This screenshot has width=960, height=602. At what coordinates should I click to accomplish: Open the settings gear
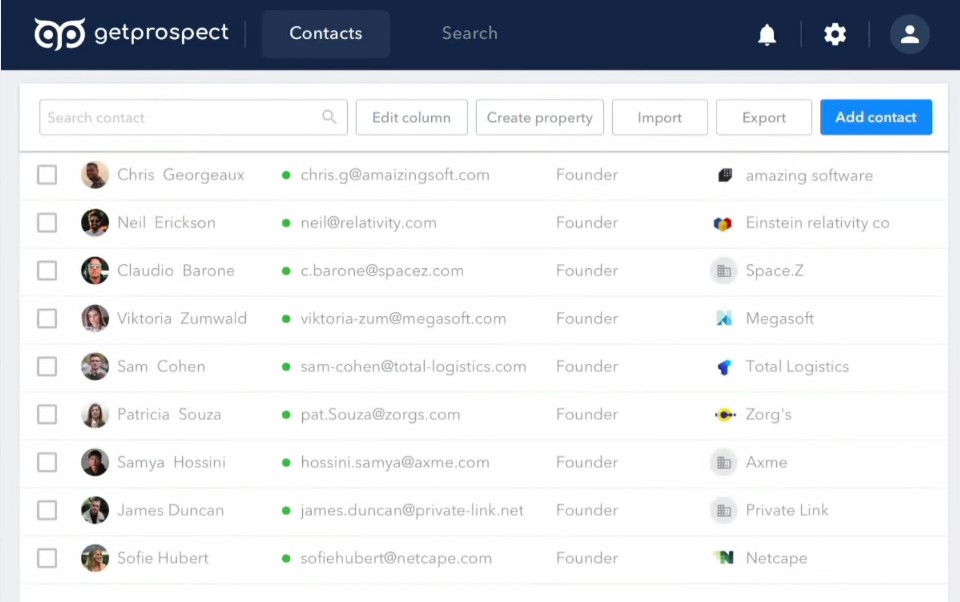(835, 33)
